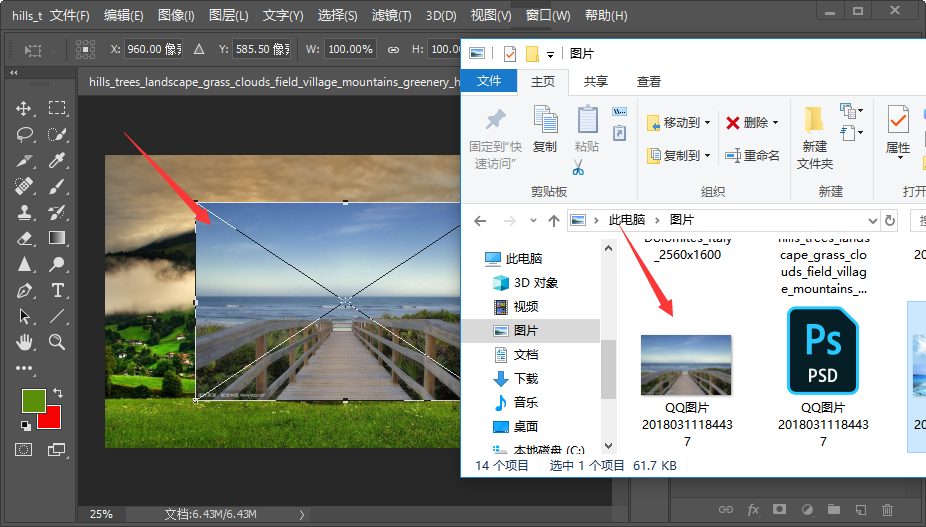Collapse the Photoshop tools panel double arrow
This screenshot has height=527, width=926.
point(14,73)
